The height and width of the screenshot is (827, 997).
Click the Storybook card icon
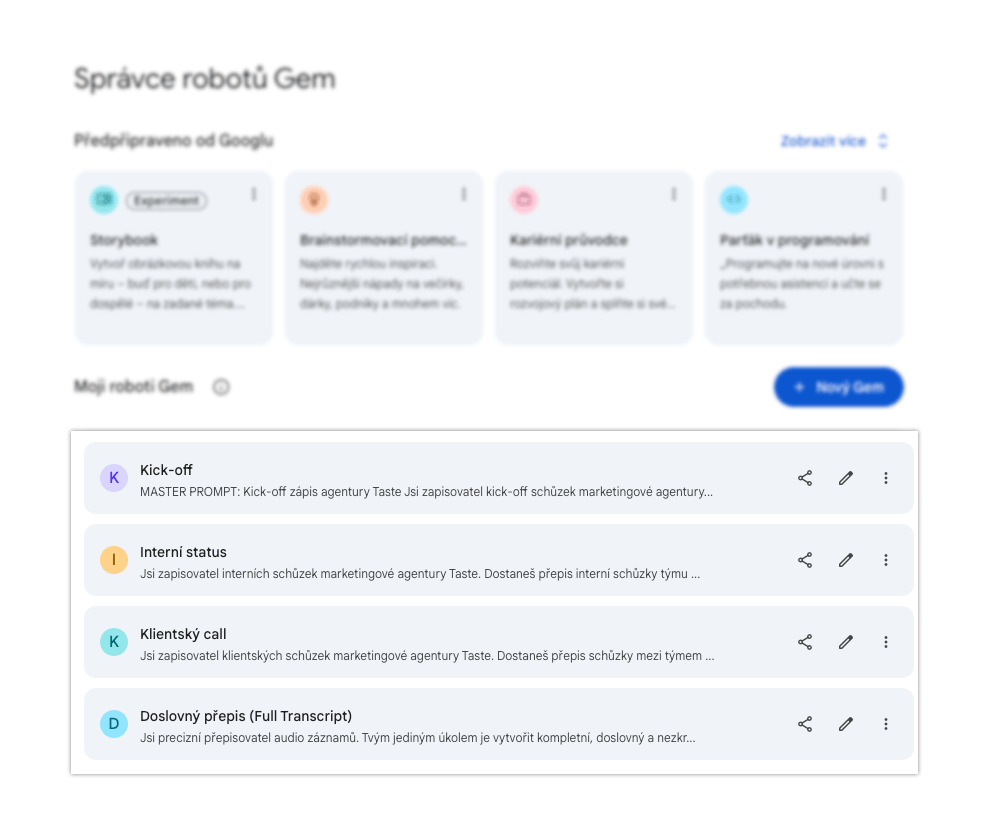tap(104, 200)
